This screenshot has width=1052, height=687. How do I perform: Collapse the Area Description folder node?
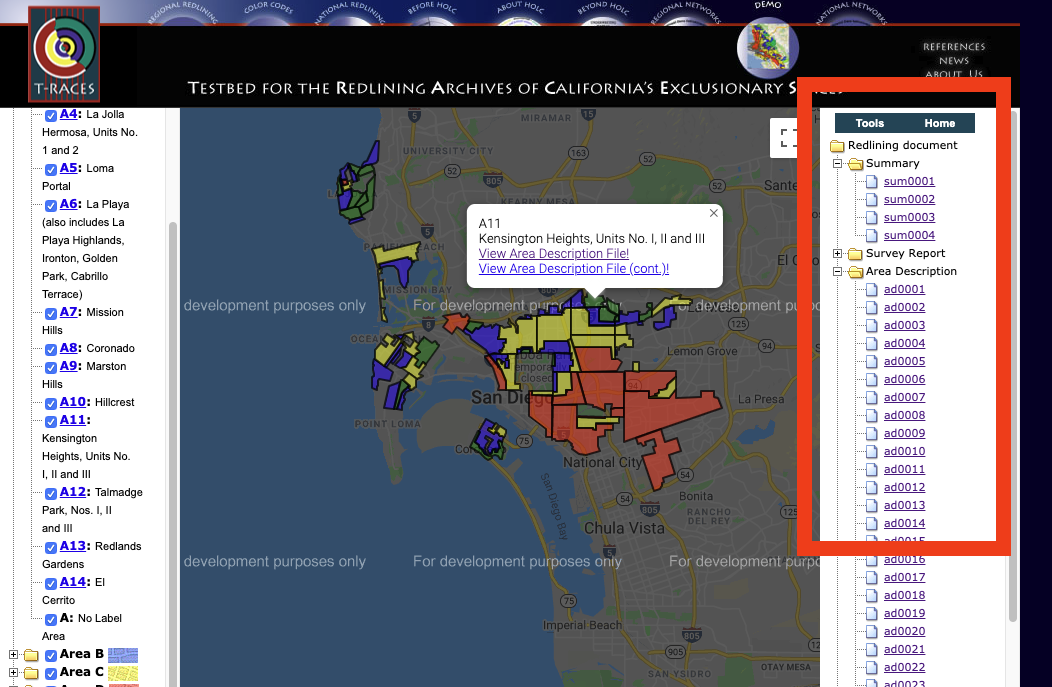(x=837, y=271)
